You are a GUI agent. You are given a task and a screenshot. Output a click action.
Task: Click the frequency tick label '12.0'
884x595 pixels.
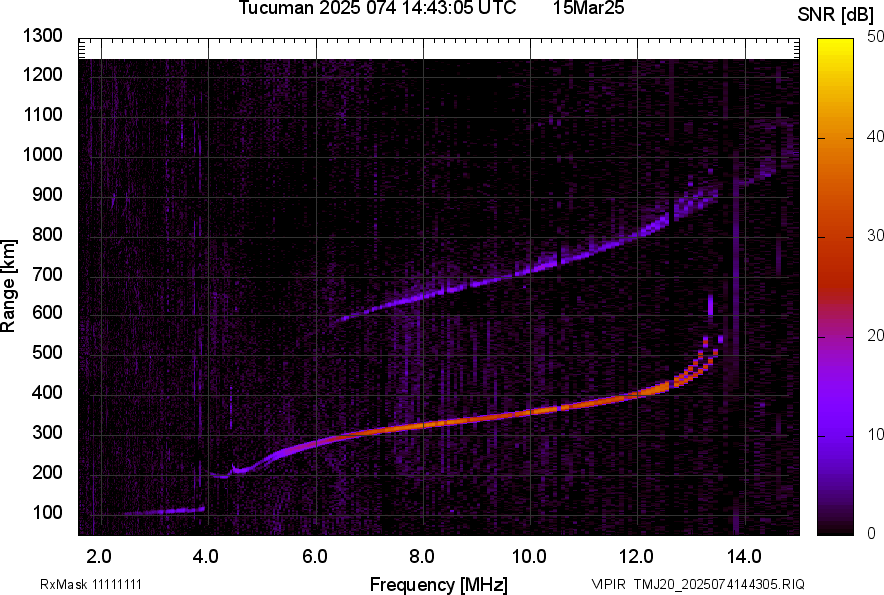coord(636,557)
